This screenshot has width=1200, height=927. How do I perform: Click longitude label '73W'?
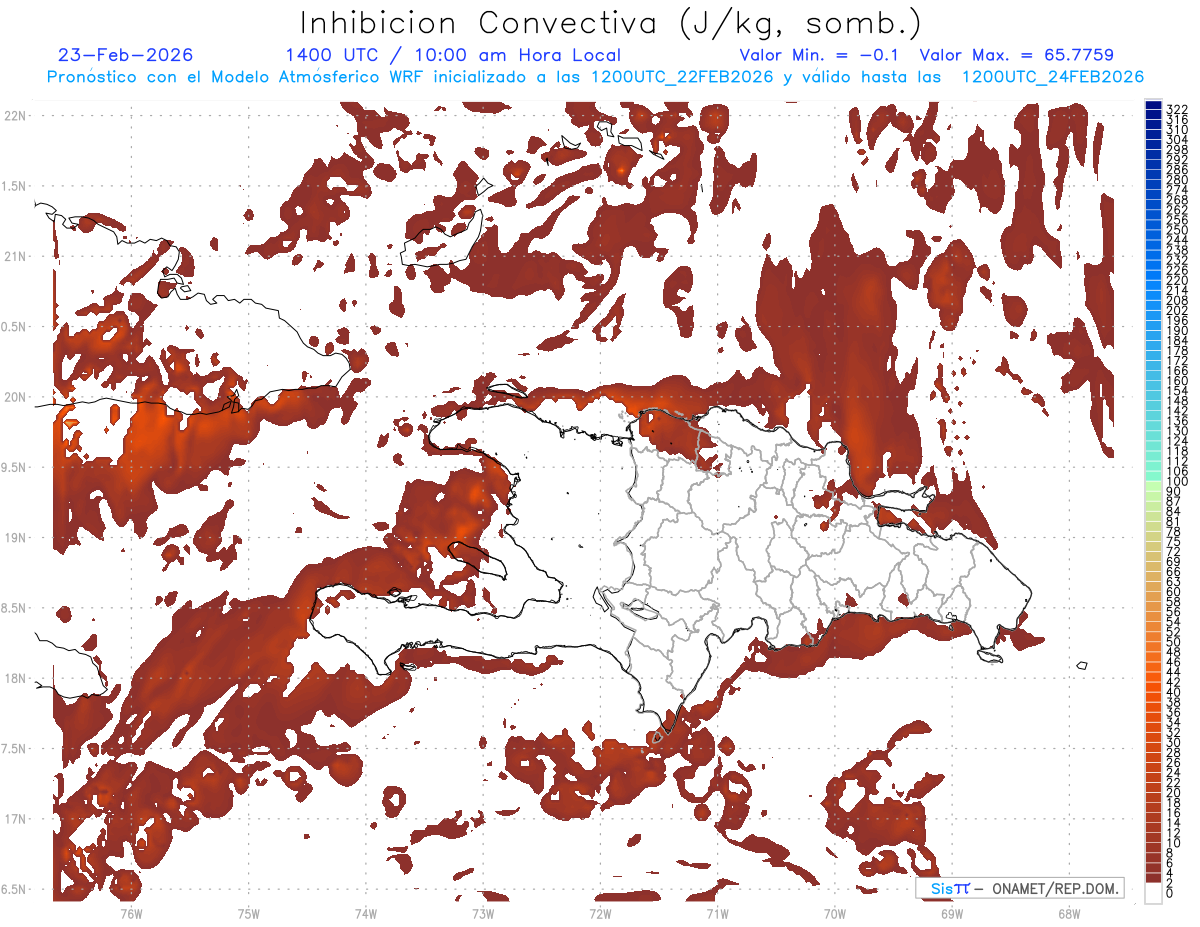483,913
